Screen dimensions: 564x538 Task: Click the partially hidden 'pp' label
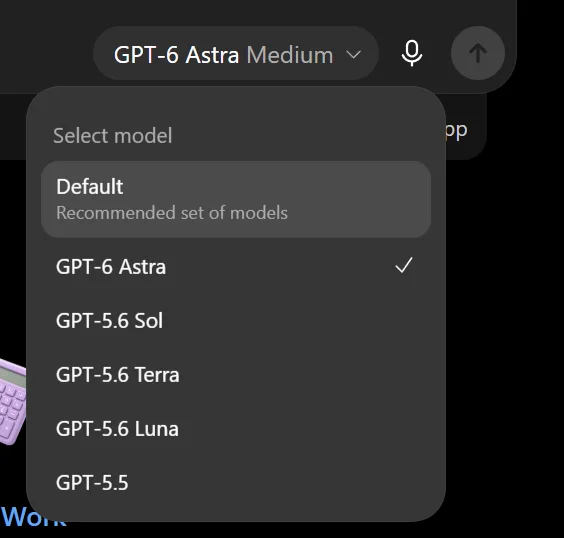[457, 131]
